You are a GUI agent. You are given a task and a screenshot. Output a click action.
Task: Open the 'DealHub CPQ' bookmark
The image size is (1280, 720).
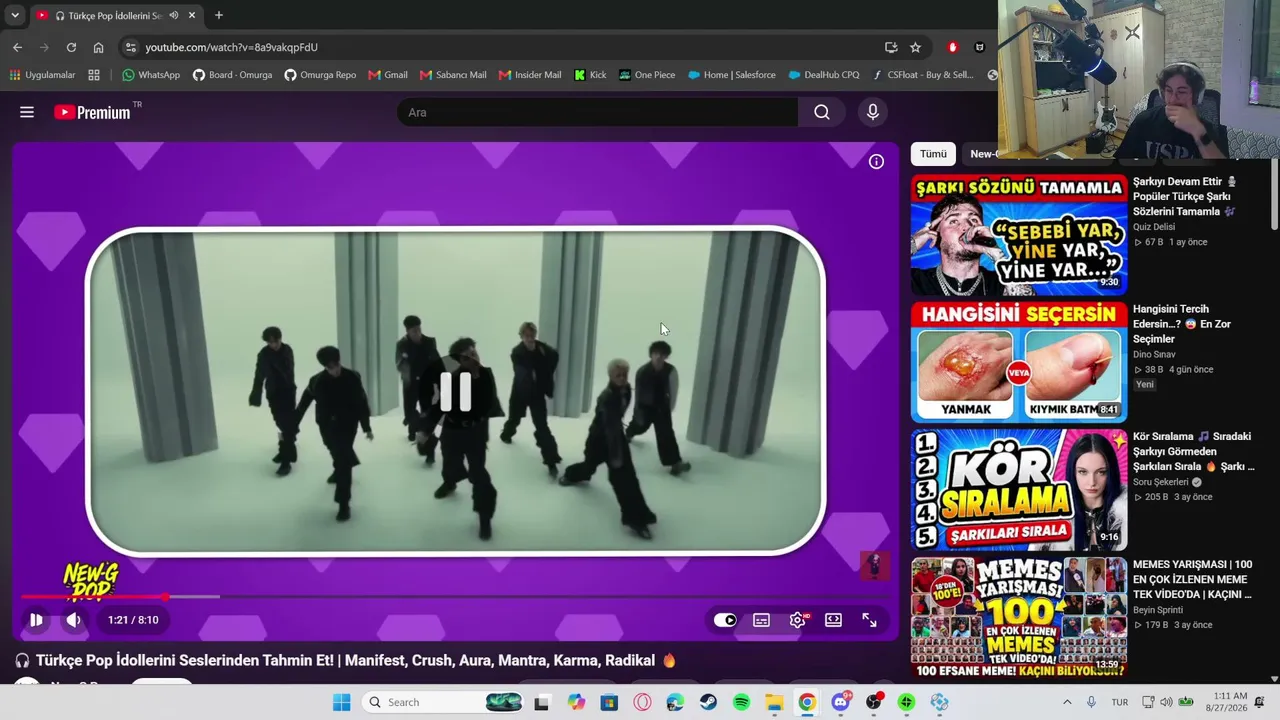pyautogui.click(x=824, y=75)
